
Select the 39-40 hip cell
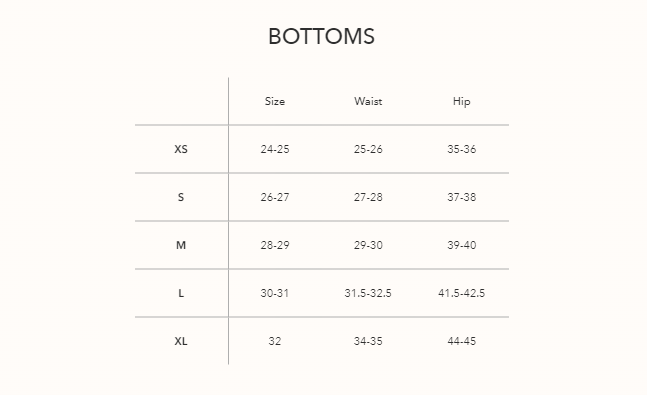click(x=461, y=245)
